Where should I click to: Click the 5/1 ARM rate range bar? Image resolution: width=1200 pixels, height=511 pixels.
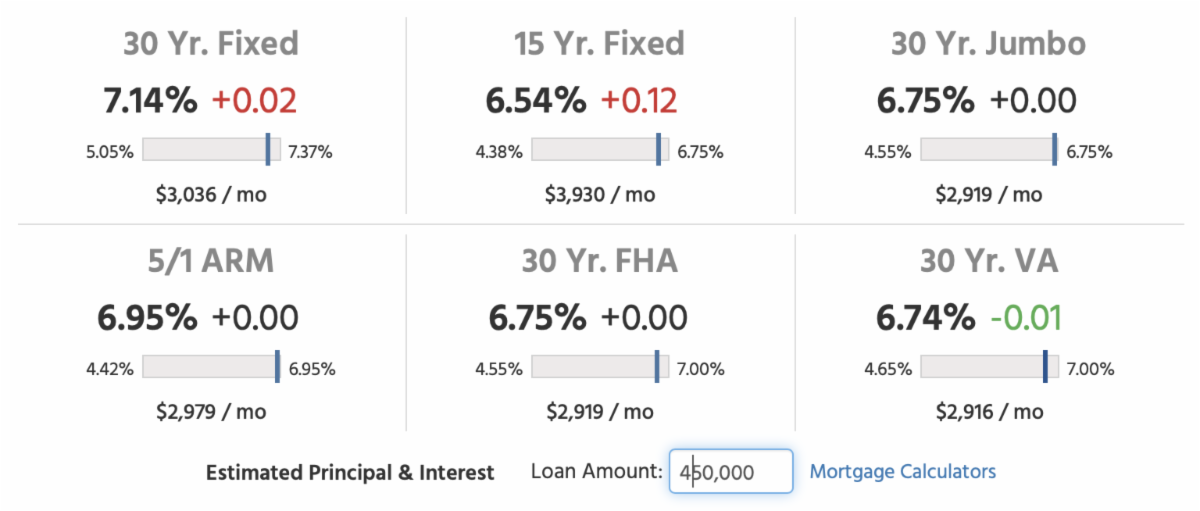[x=211, y=367]
